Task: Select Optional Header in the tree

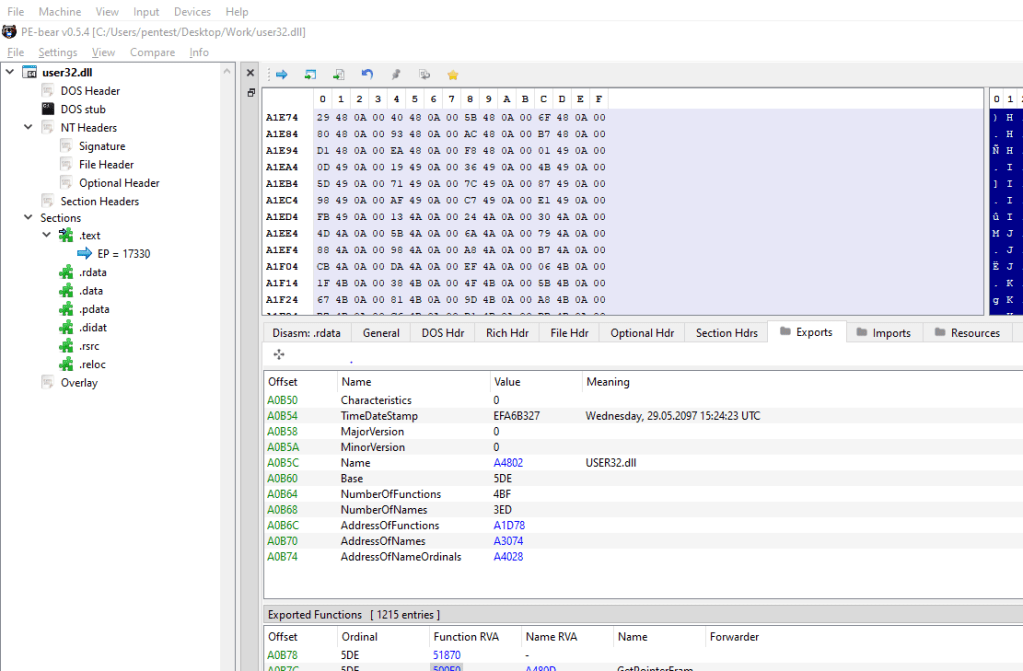Action: point(119,183)
